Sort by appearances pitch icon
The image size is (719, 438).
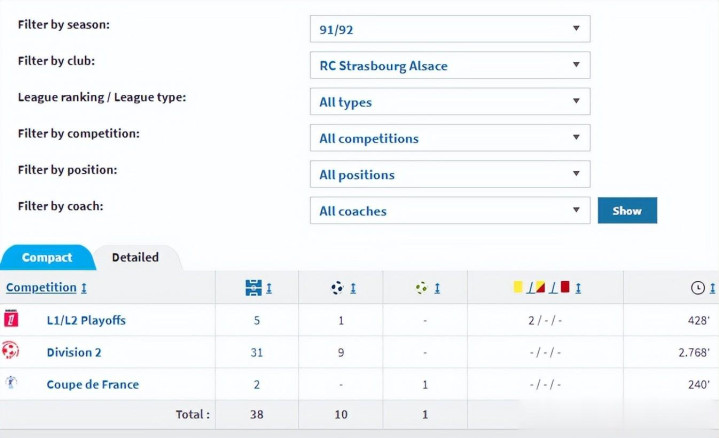point(254,288)
